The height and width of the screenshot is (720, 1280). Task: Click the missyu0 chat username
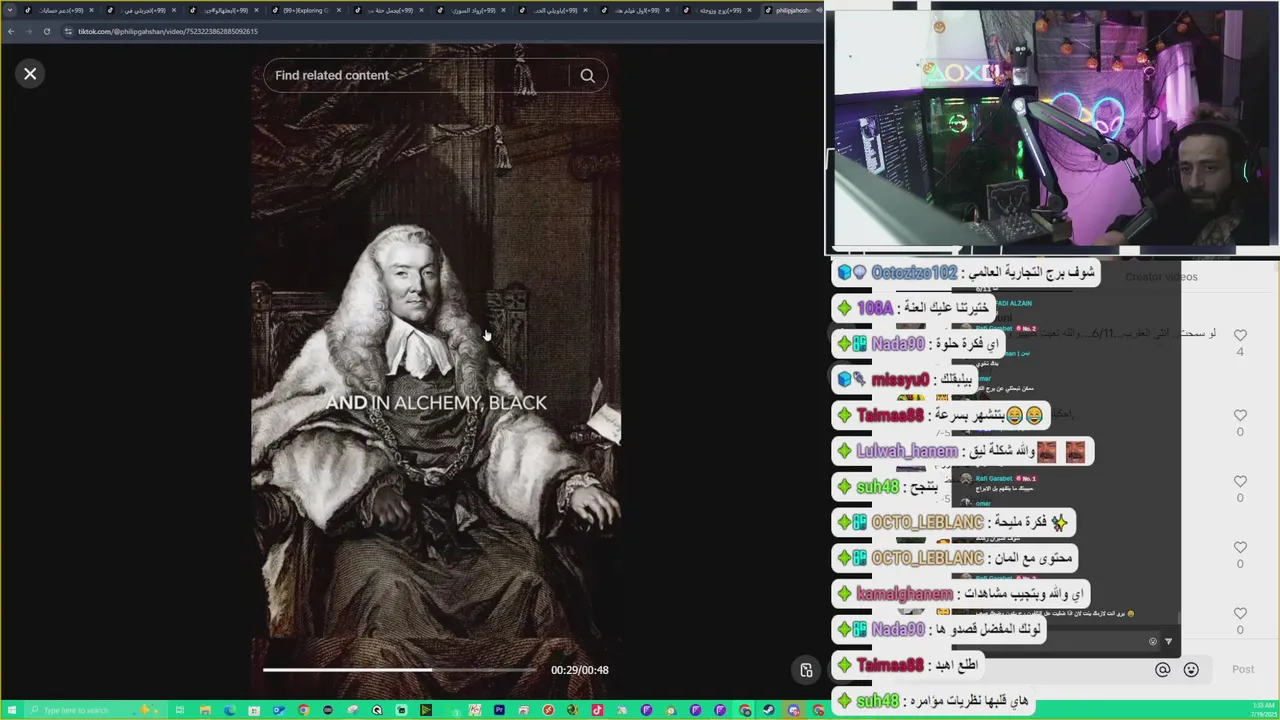coord(900,380)
